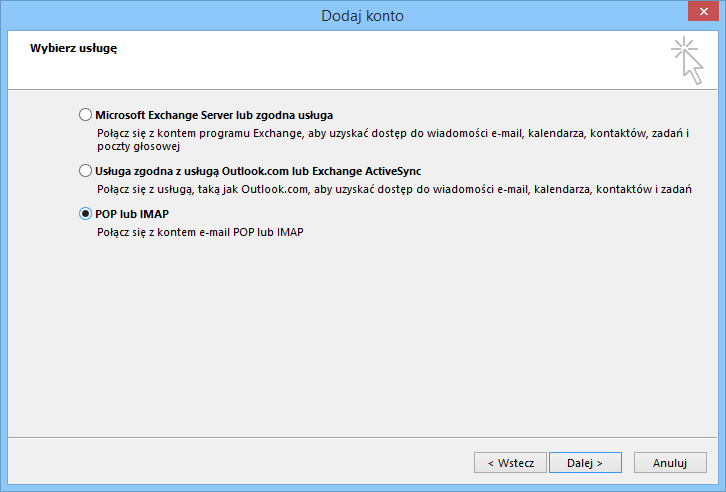Go back with the Wstecz button
Viewport: 726px width, 492px height.
(x=510, y=463)
